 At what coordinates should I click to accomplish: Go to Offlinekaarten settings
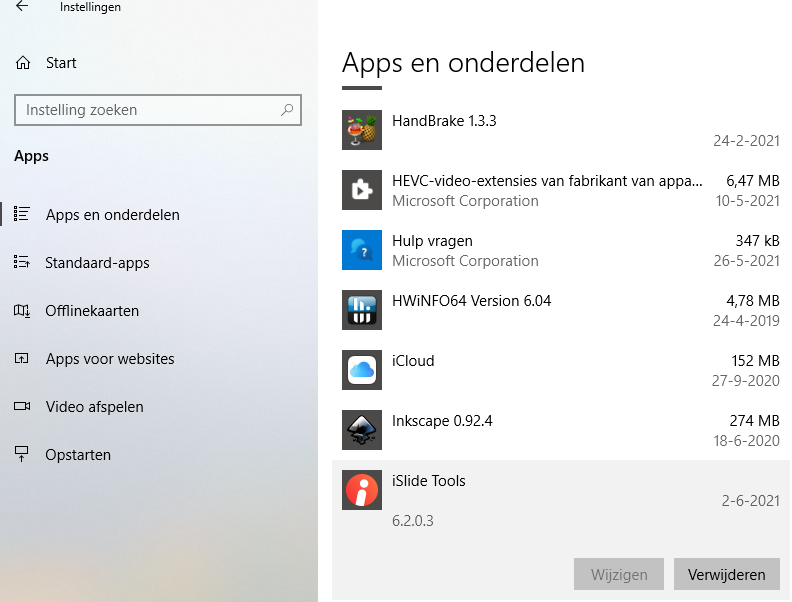click(x=92, y=311)
